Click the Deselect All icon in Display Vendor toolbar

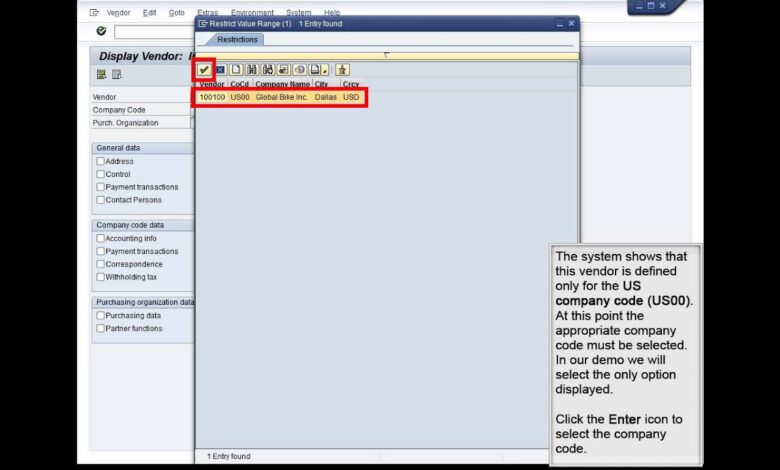point(117,75)
